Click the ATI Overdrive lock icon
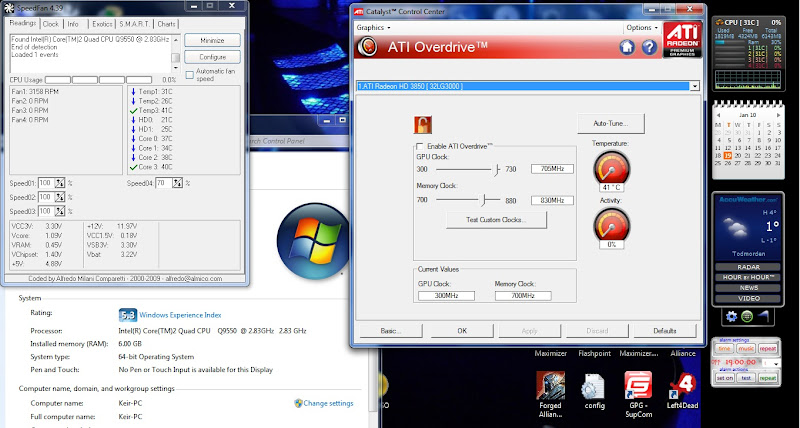 (x=422, y=124)
